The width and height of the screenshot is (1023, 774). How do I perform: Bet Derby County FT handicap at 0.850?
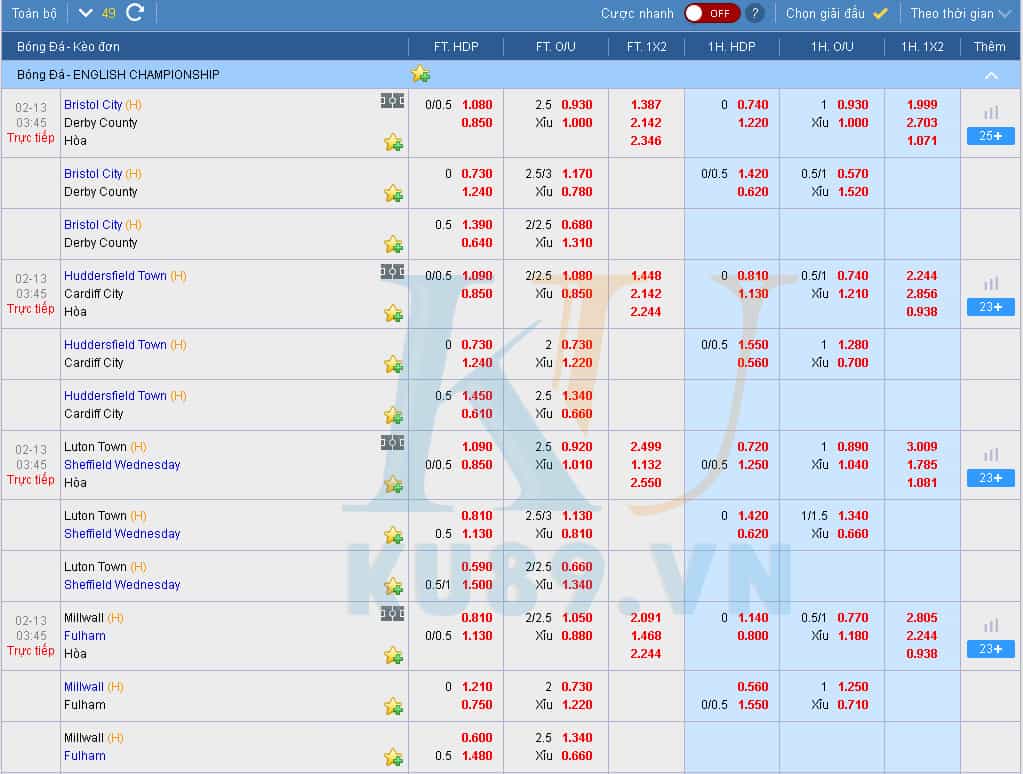477,123
